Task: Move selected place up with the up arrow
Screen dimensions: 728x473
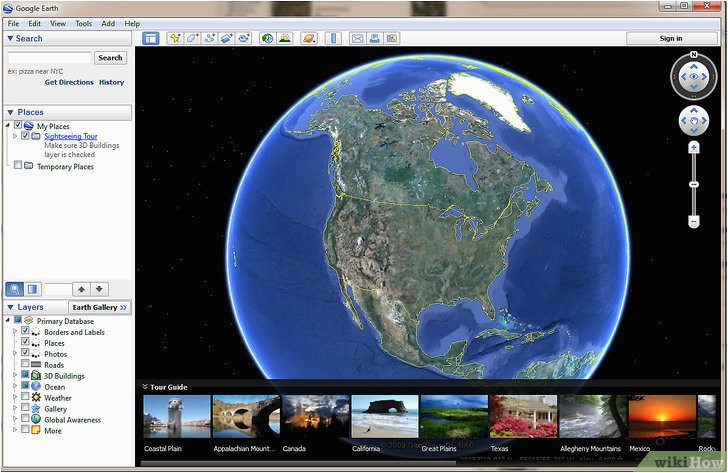Action: coord(81,289)
